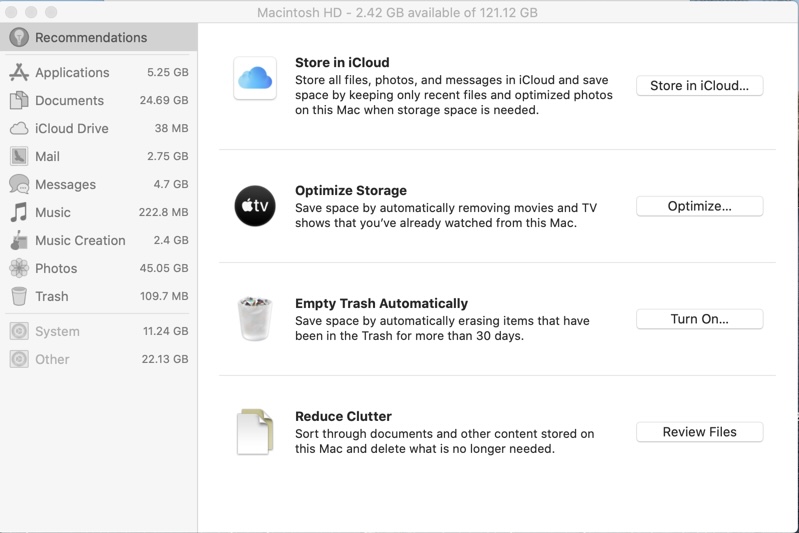Image resolution: width=799 pixels, height=533 pixels.
Task: Click the Music Creation guitar icon
Action: tap(19, 241)
